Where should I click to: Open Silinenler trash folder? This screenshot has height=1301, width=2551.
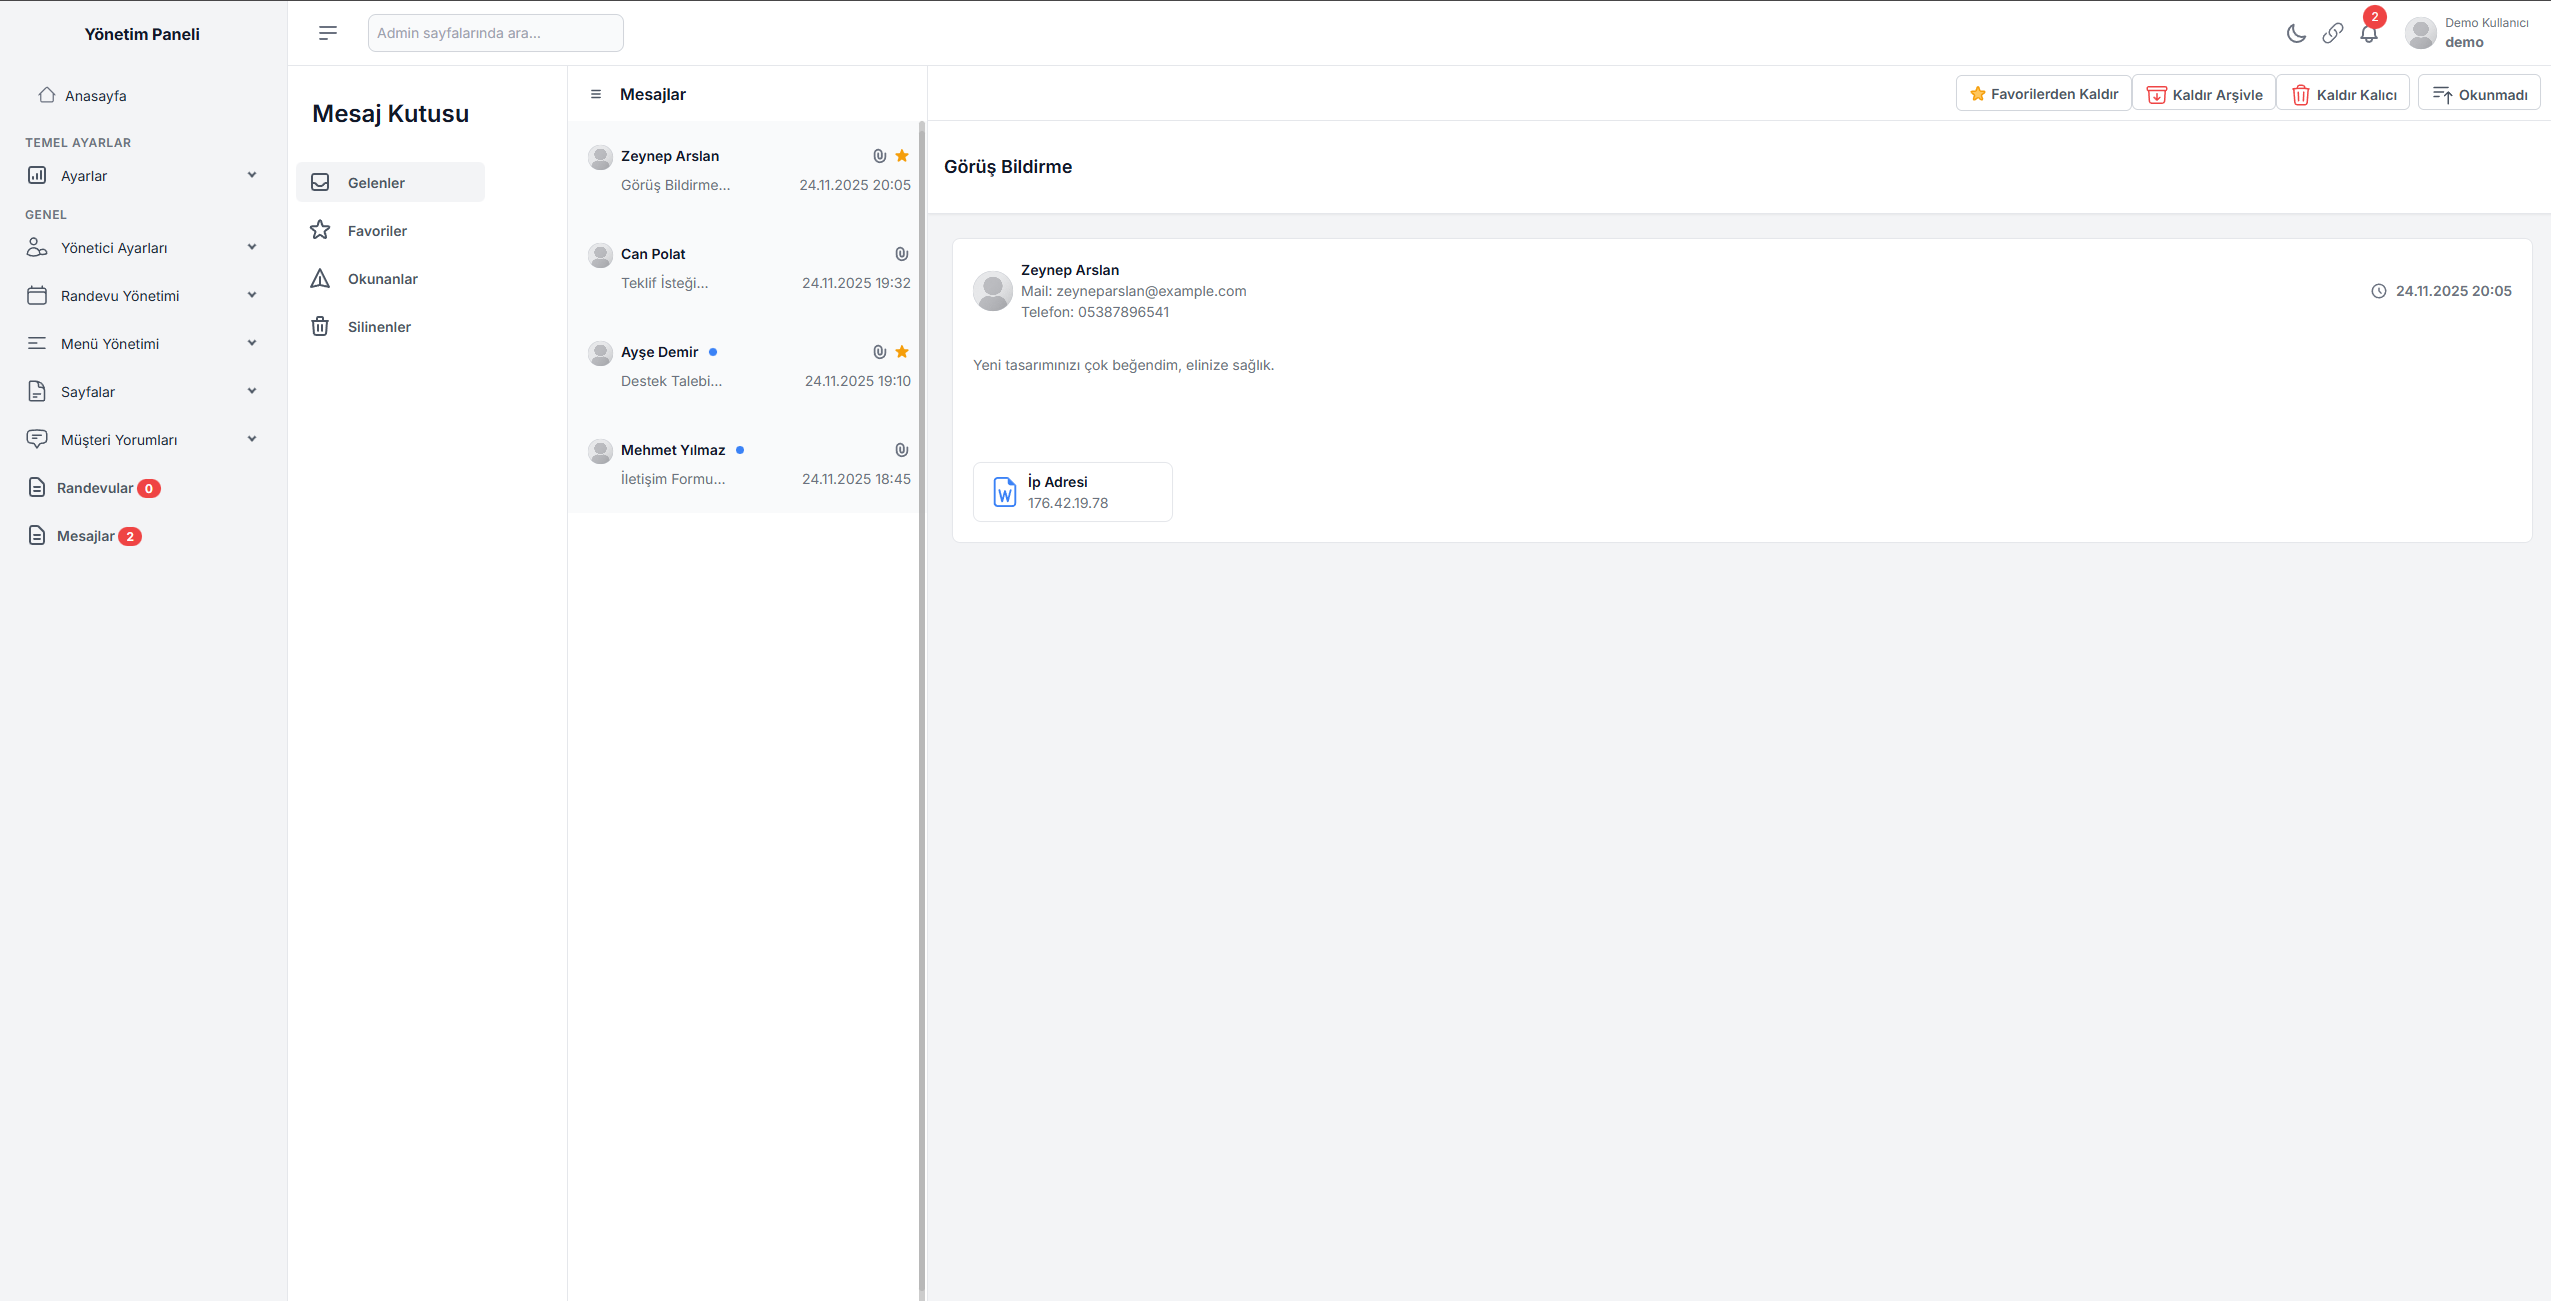pos(379,327)
